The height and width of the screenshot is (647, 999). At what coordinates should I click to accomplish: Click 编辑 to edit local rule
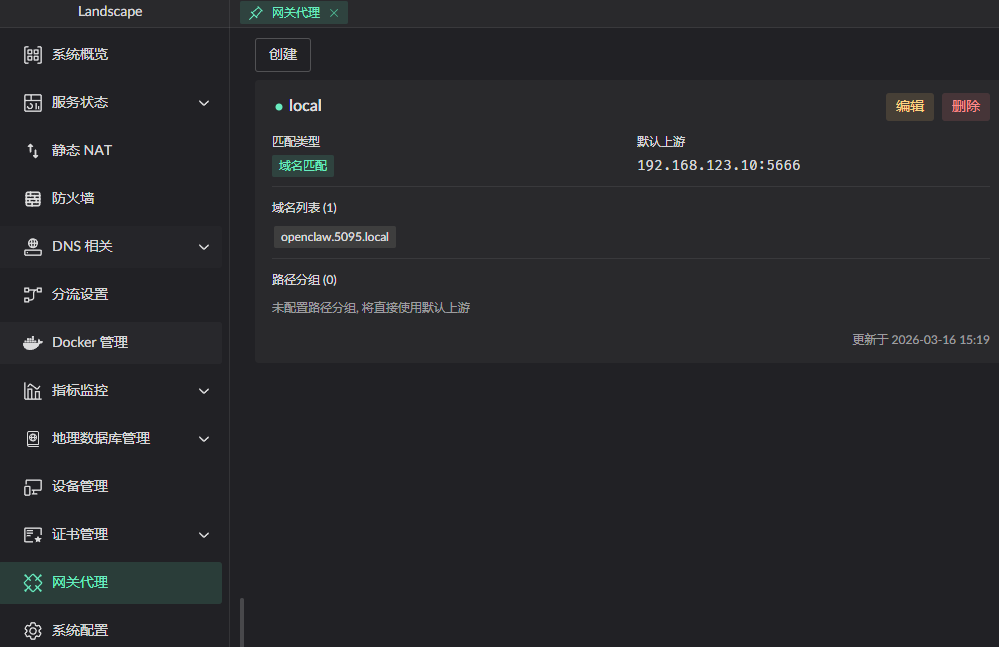pos(909,107)
